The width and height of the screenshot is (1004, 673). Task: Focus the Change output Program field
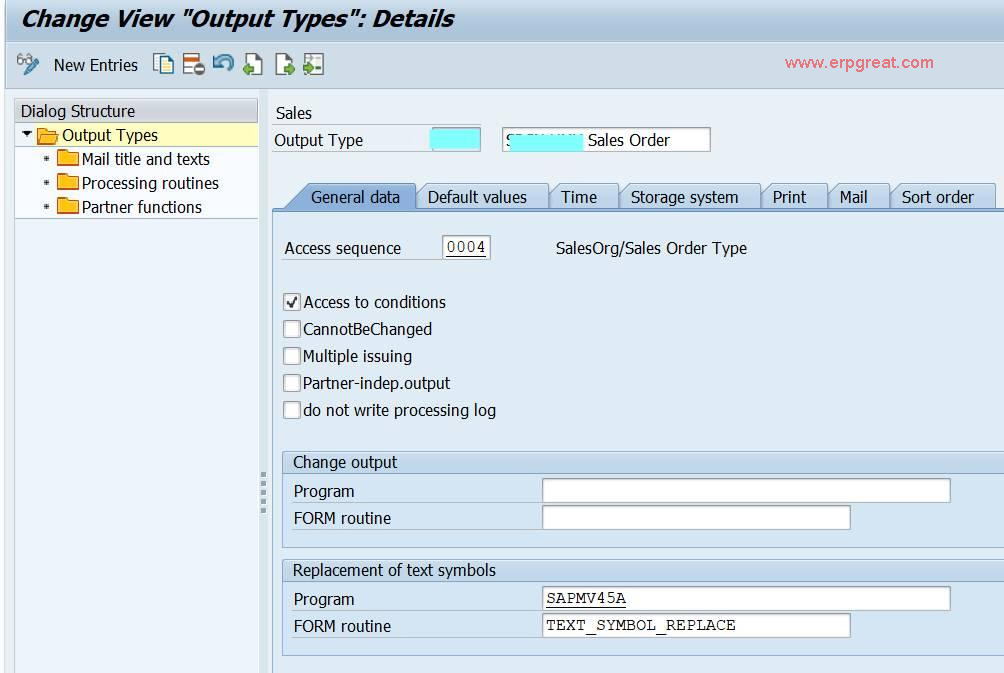746,491
